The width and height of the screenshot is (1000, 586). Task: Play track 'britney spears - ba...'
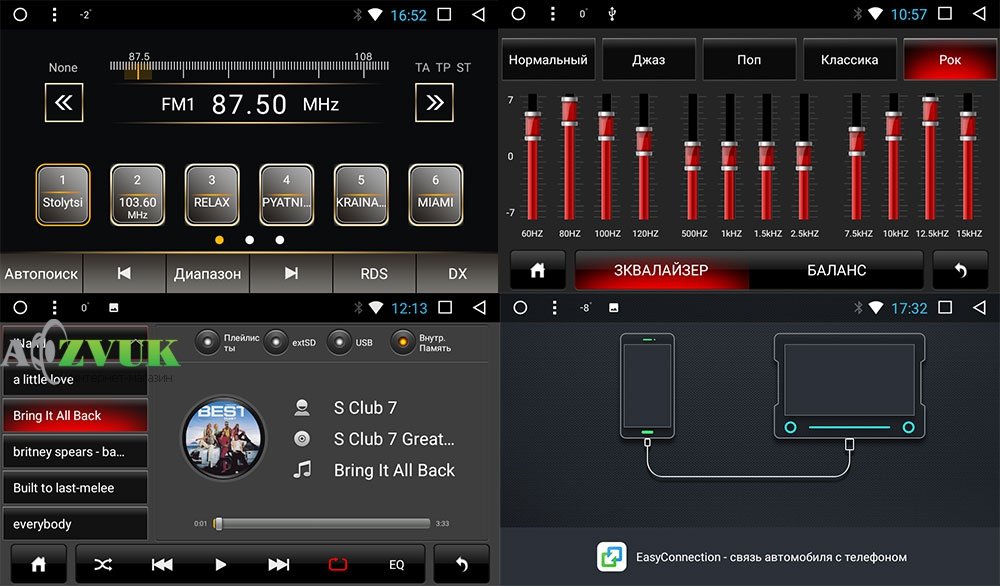(75, 452)
